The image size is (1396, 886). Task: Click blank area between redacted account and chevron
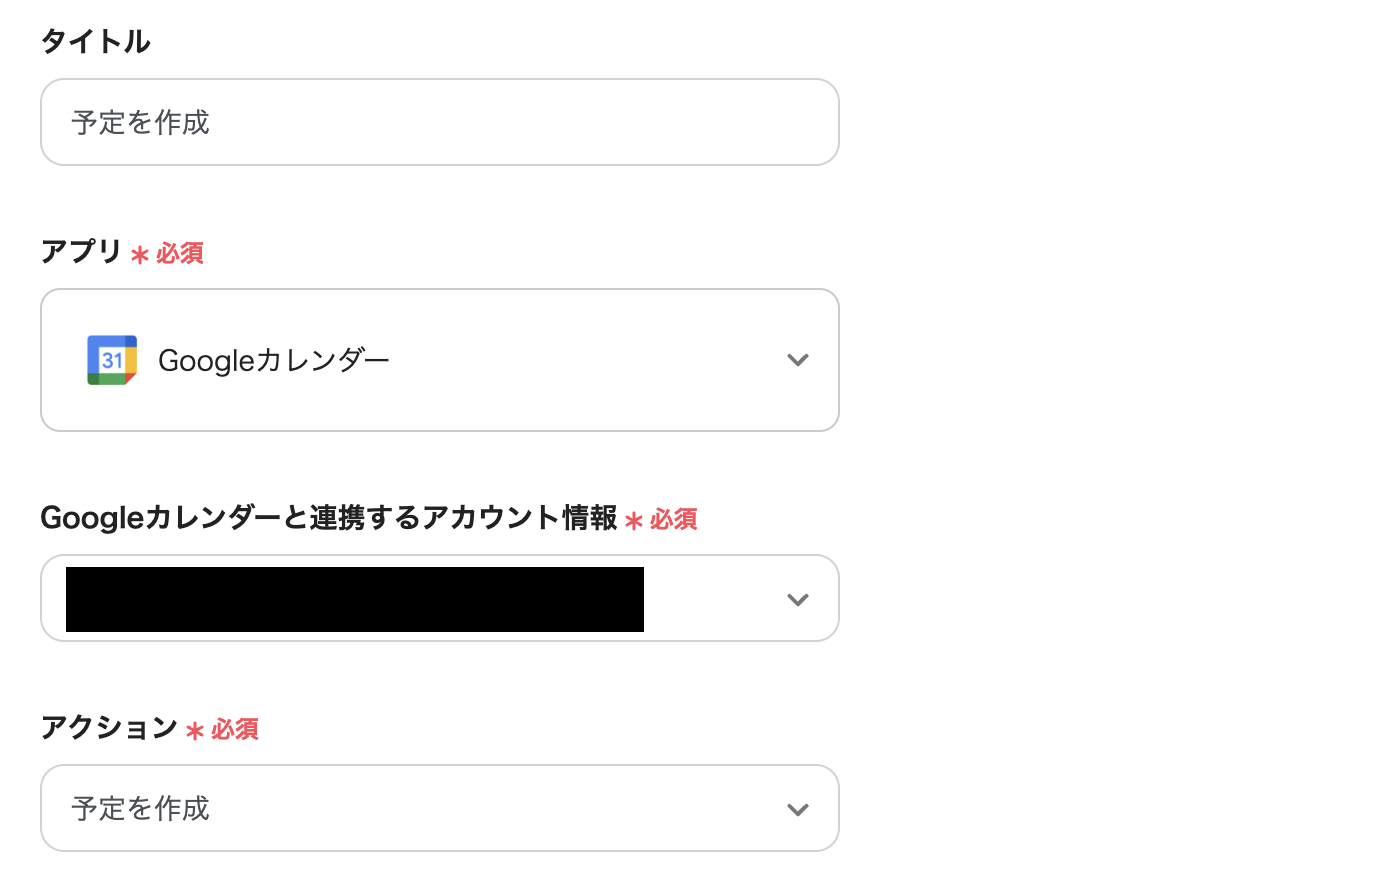(710, 599)
